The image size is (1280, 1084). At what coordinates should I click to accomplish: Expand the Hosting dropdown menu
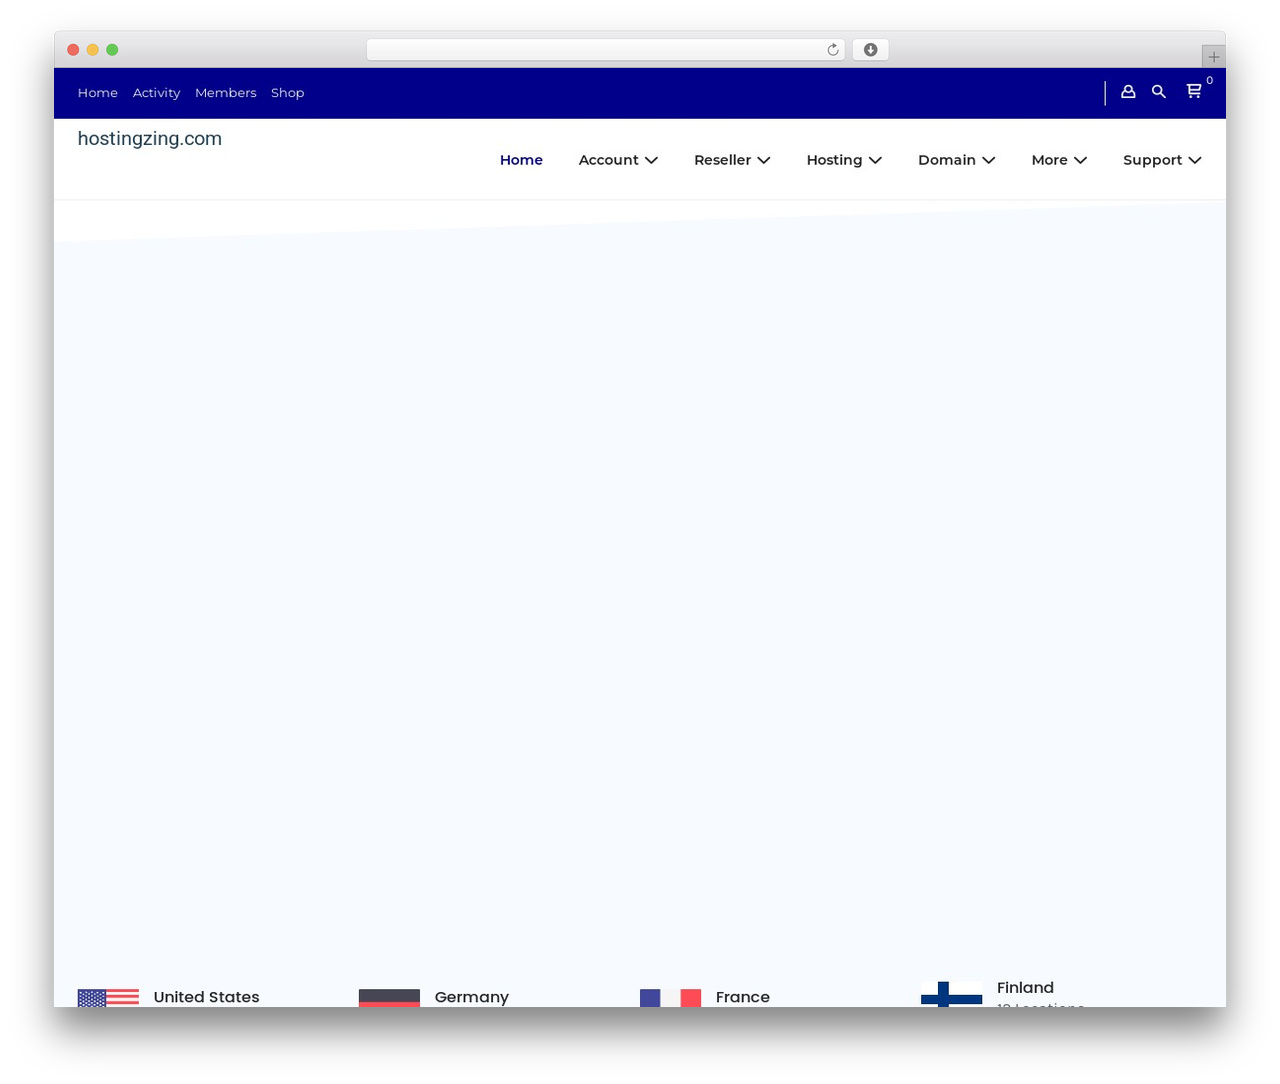click(x=844, y=160)
